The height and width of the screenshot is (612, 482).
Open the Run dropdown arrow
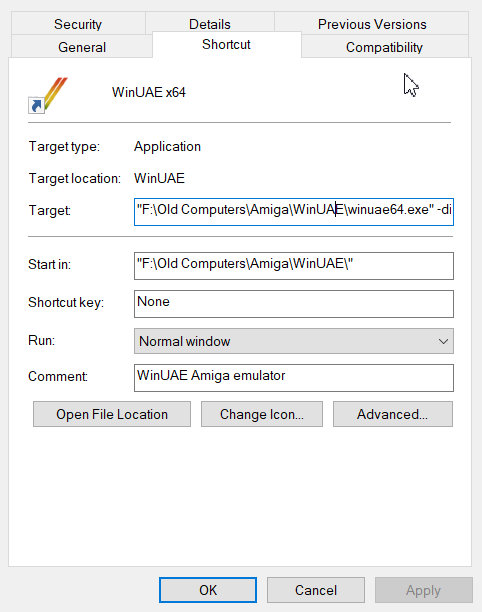pyautogui.click(x=443, y=342)
